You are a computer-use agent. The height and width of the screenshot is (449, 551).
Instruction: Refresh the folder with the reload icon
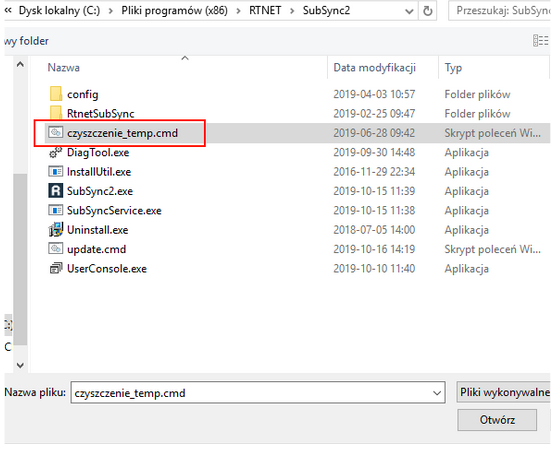pos(428,11)
